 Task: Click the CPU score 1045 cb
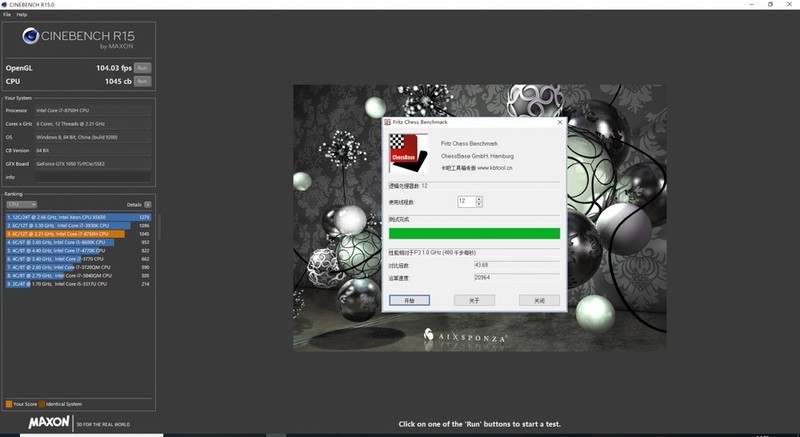[118, 81]
